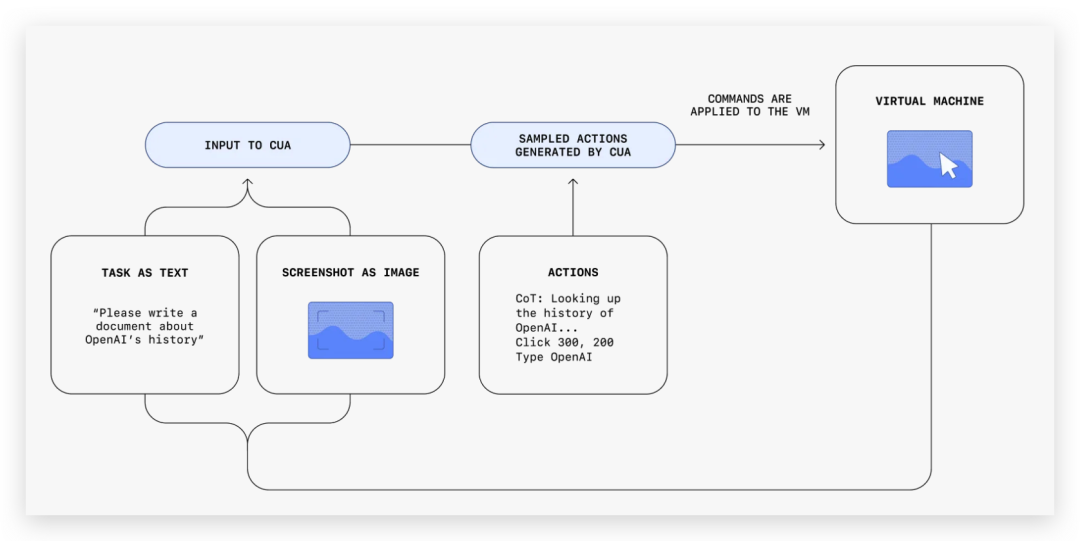Click the up arrowhead below Sampled Actions
This screenshot has width=1080, height=541.
pos(573,183)
